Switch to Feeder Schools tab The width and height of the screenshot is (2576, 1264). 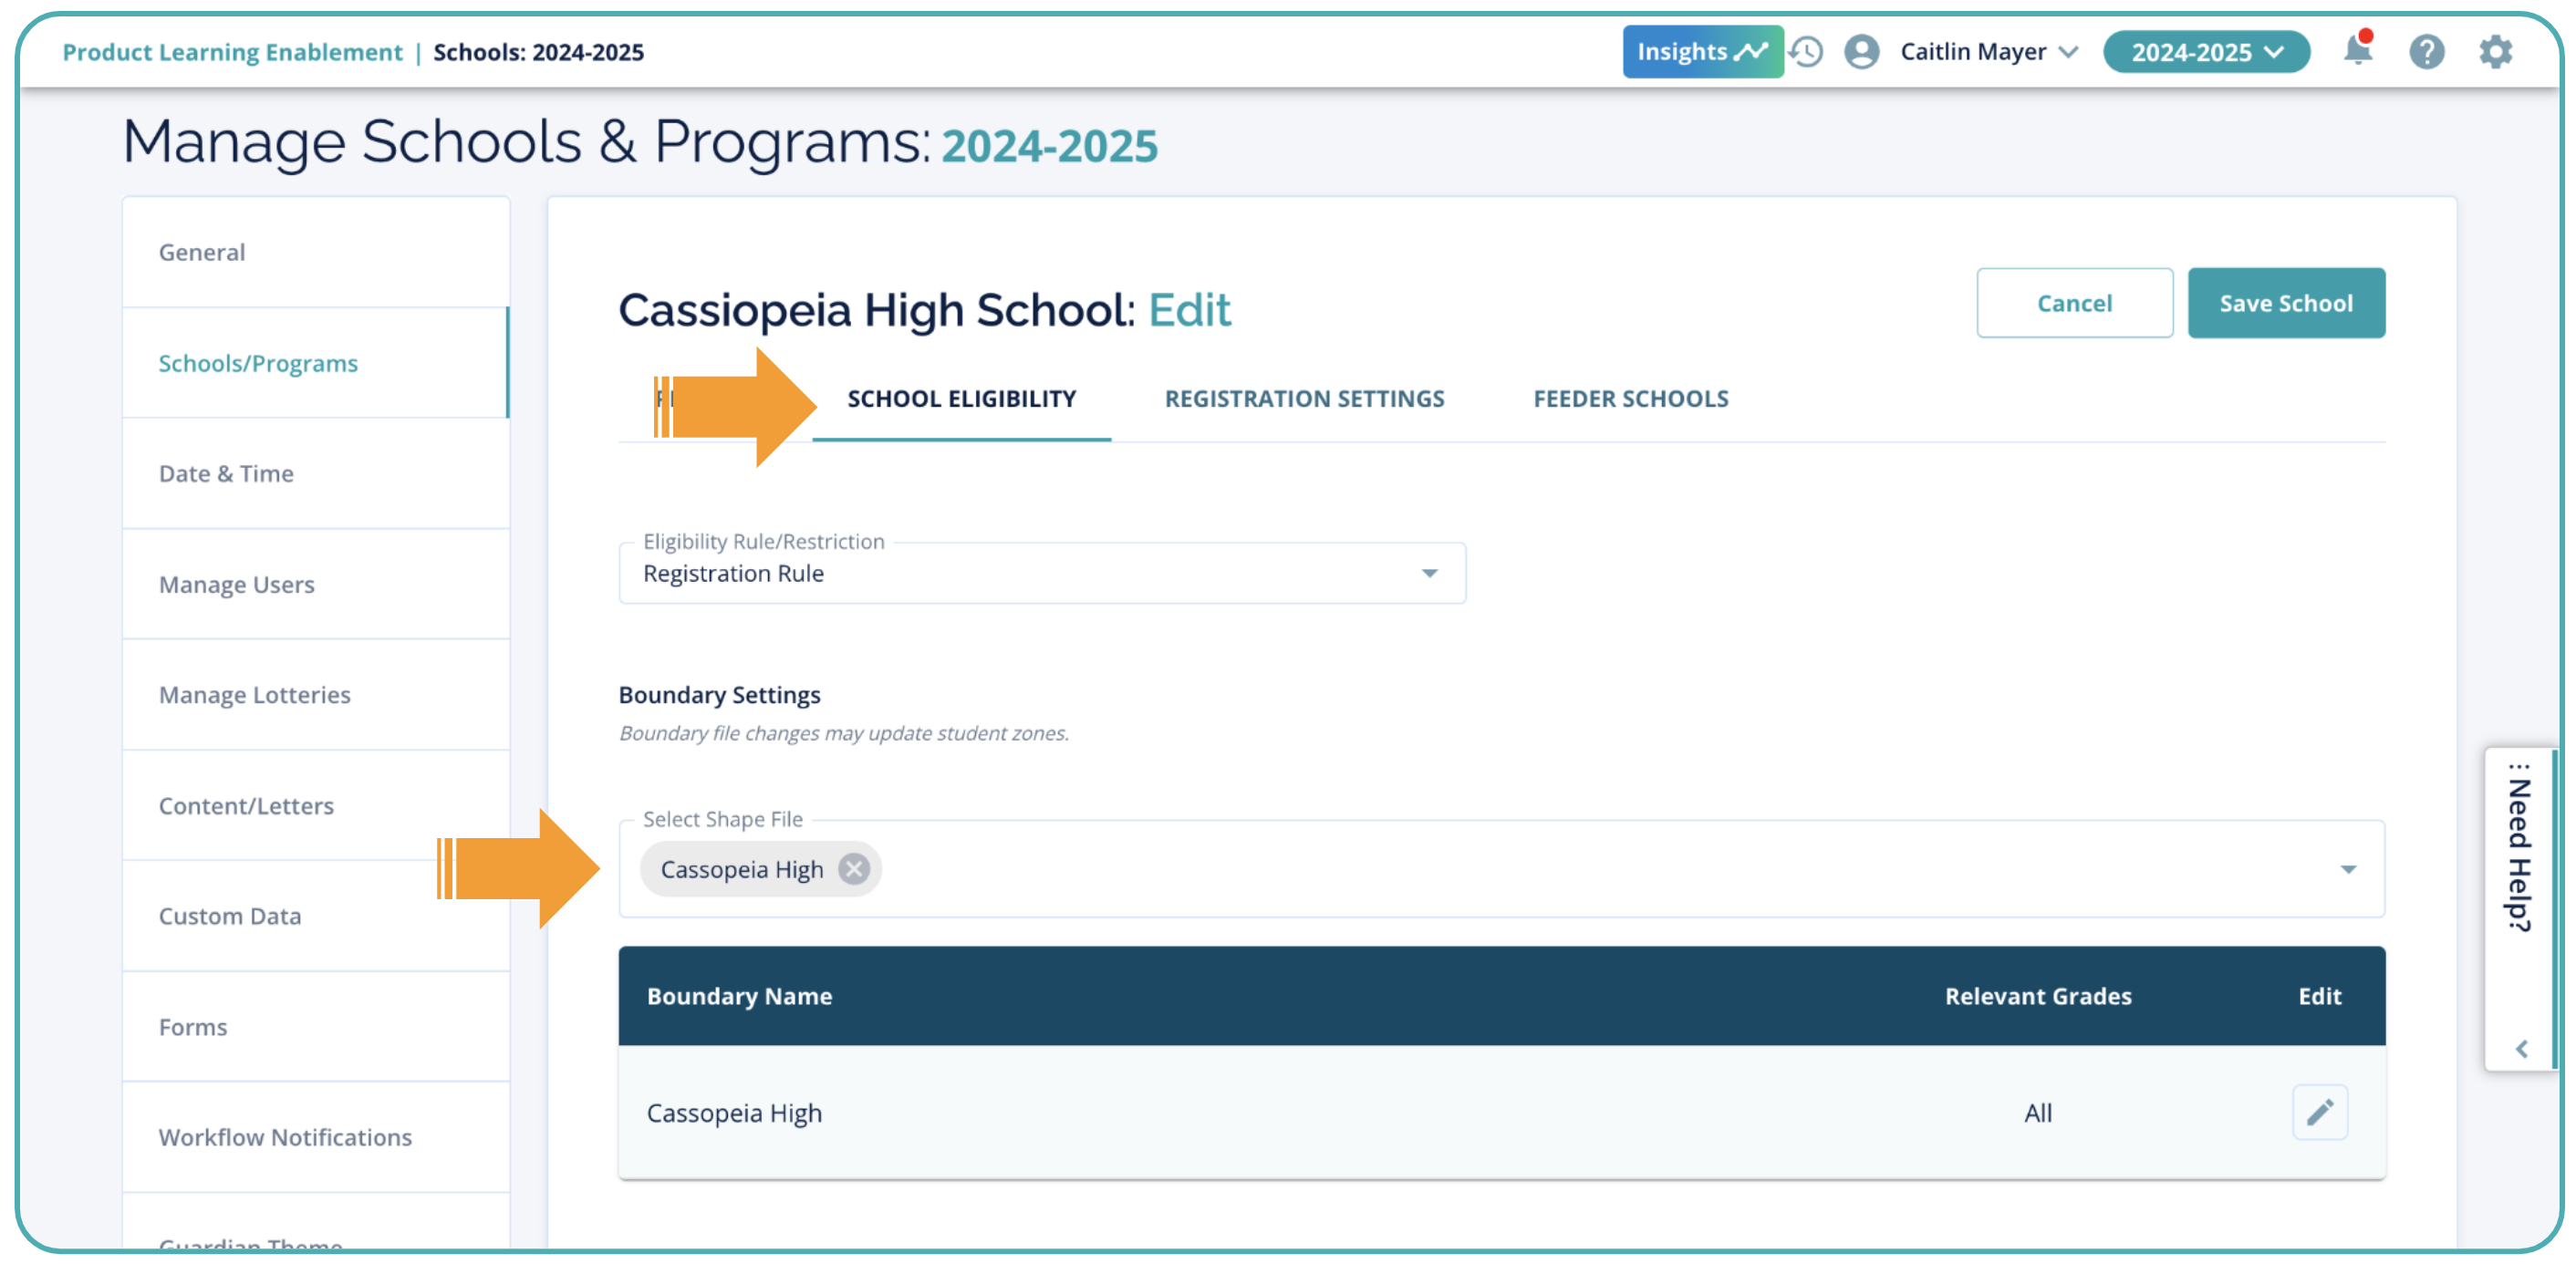click(1630, 399)
